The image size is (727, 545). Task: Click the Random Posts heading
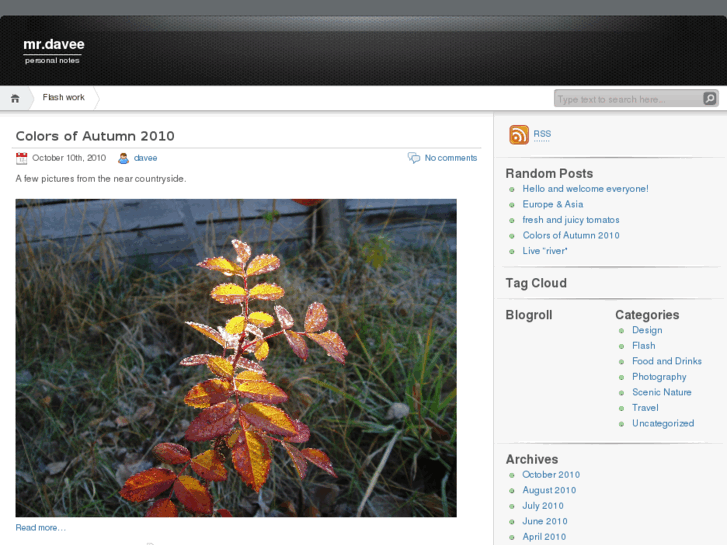[x=549, y=173]
